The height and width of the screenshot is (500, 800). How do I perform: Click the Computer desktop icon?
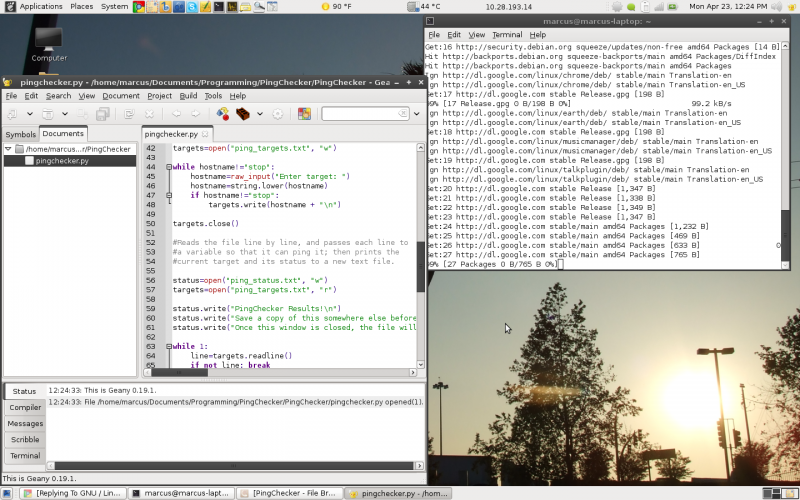[49, 45]
